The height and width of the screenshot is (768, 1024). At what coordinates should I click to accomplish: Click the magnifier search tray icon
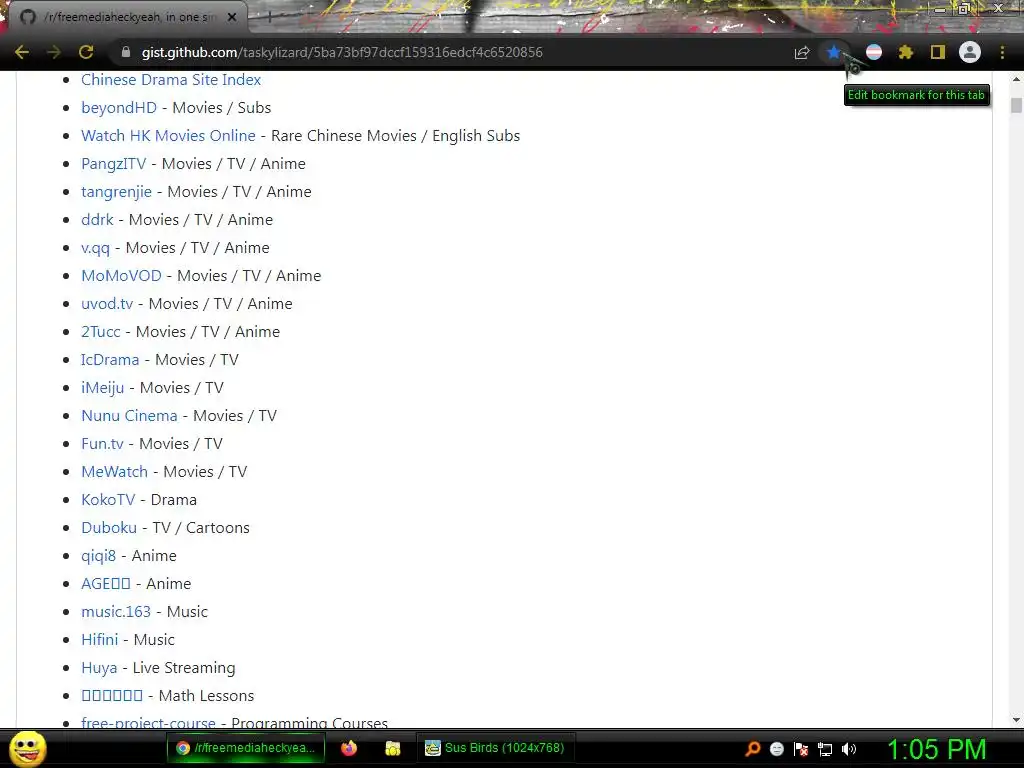[752, 749]
